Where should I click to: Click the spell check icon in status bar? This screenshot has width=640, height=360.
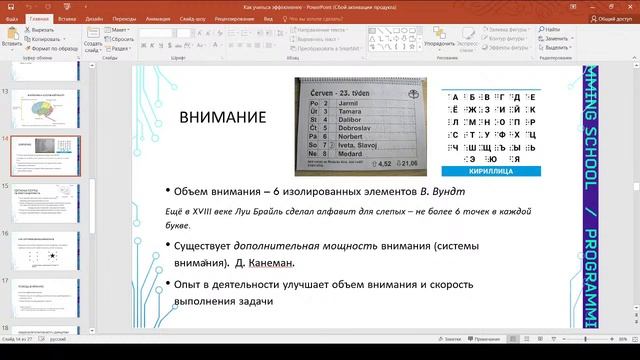41,339
